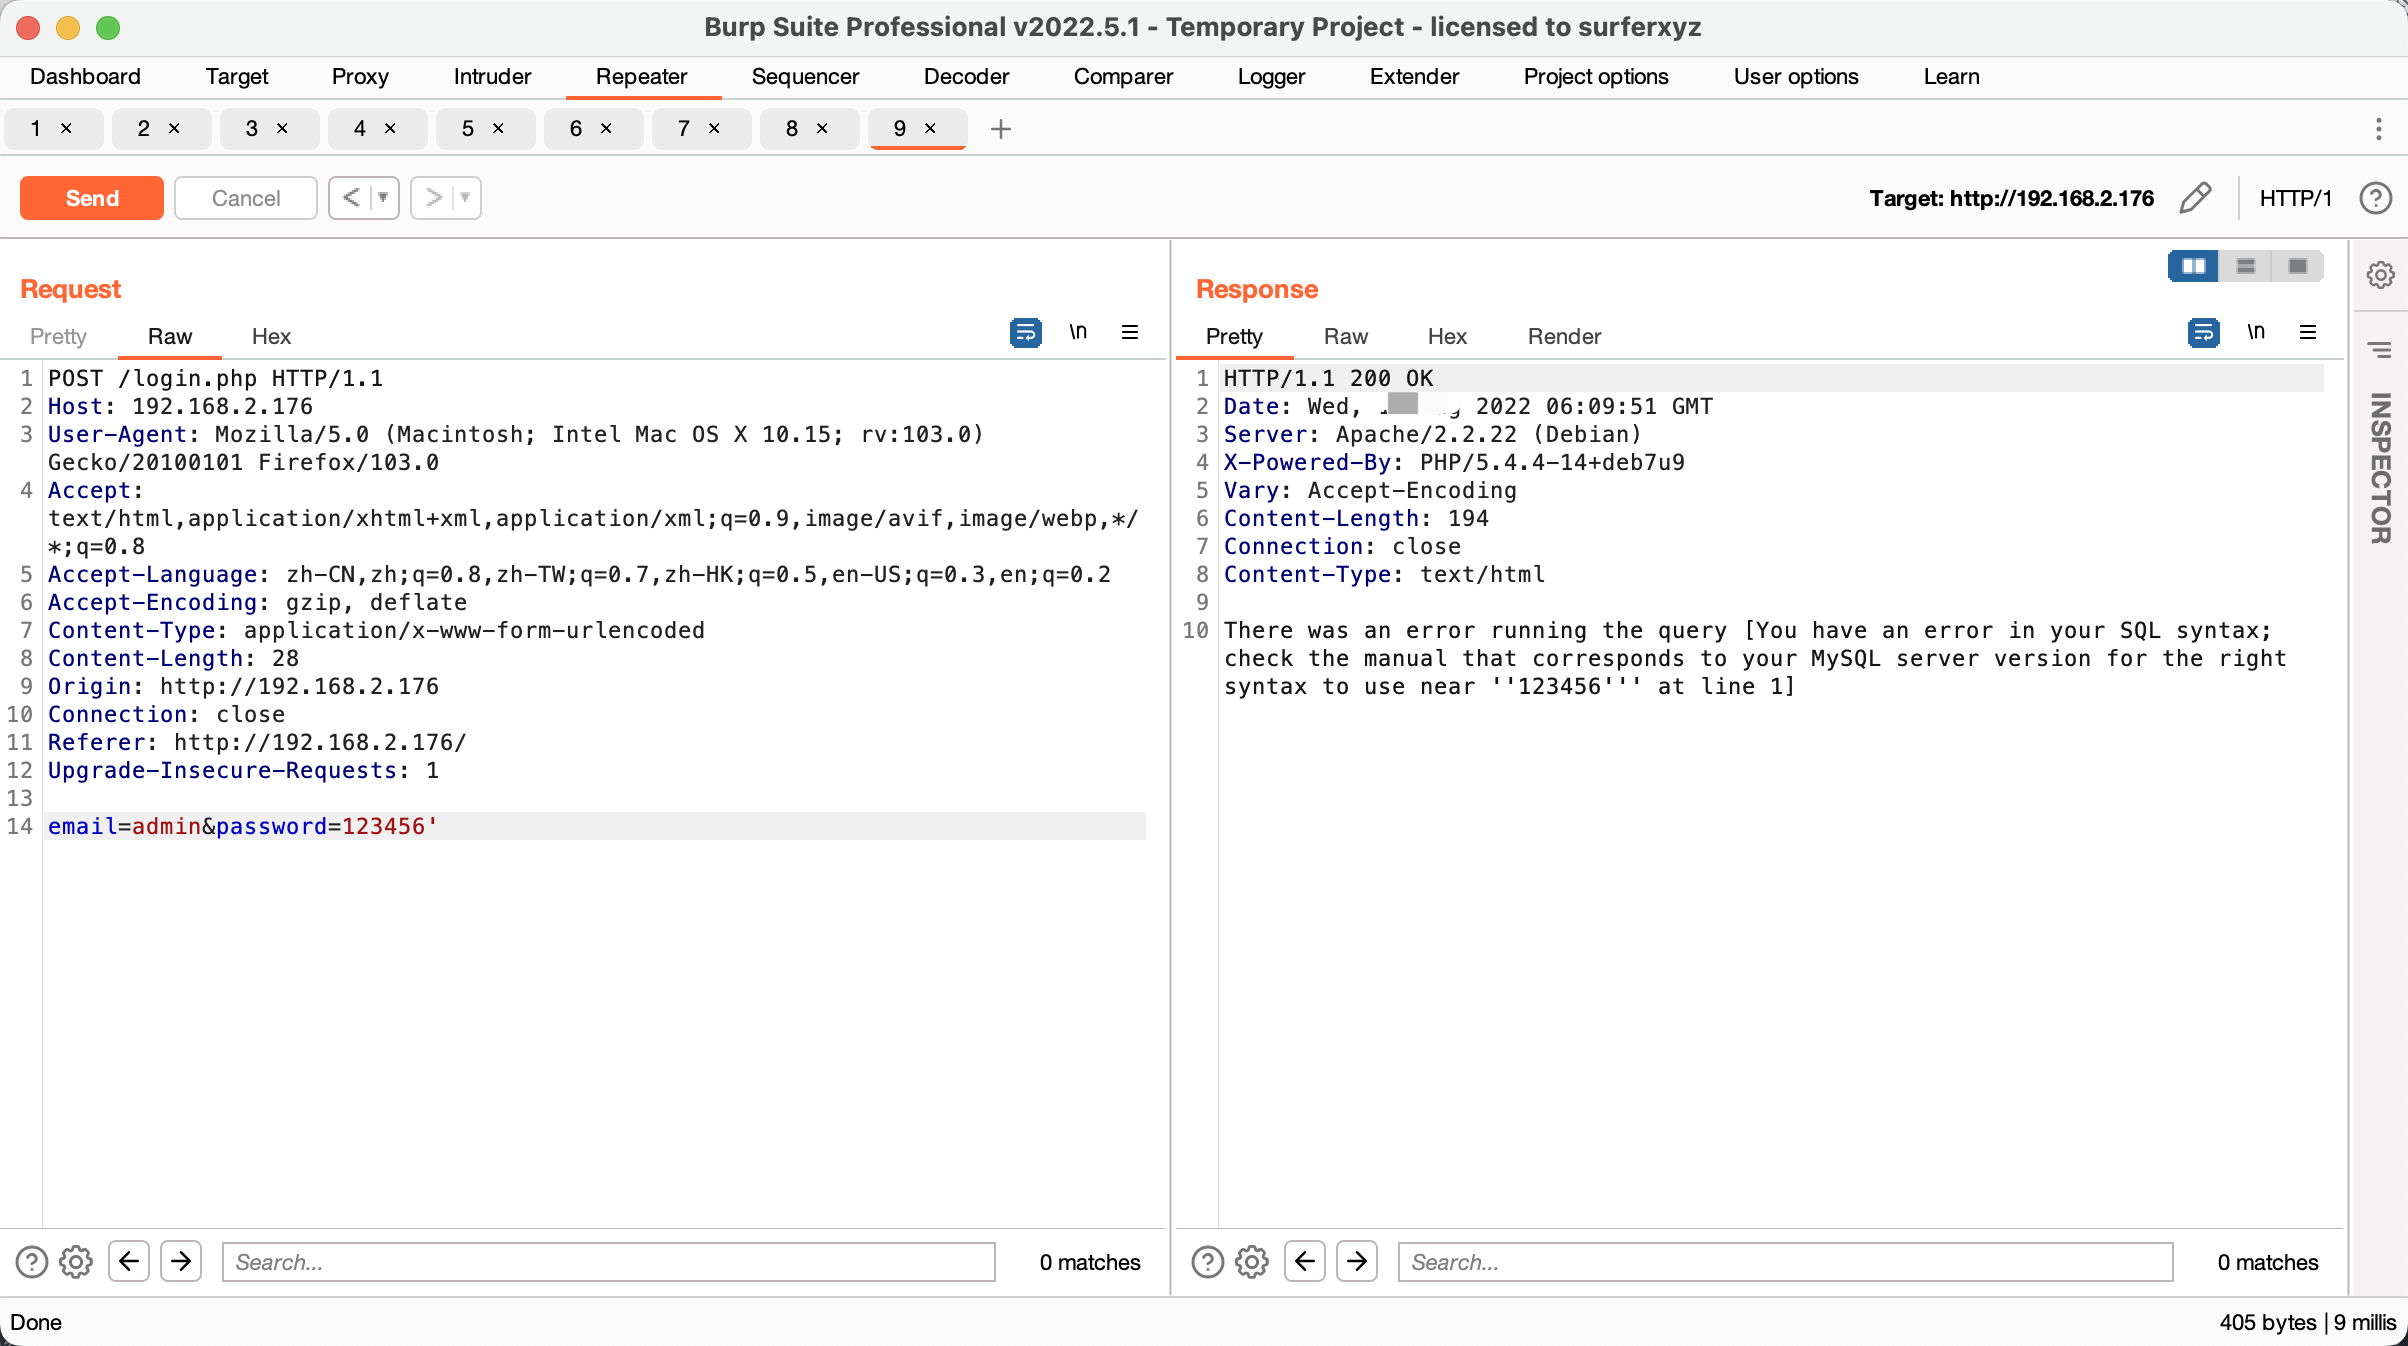Select side-by-side split layout icon
2408x1346 pixels.
click(2193, 266)
